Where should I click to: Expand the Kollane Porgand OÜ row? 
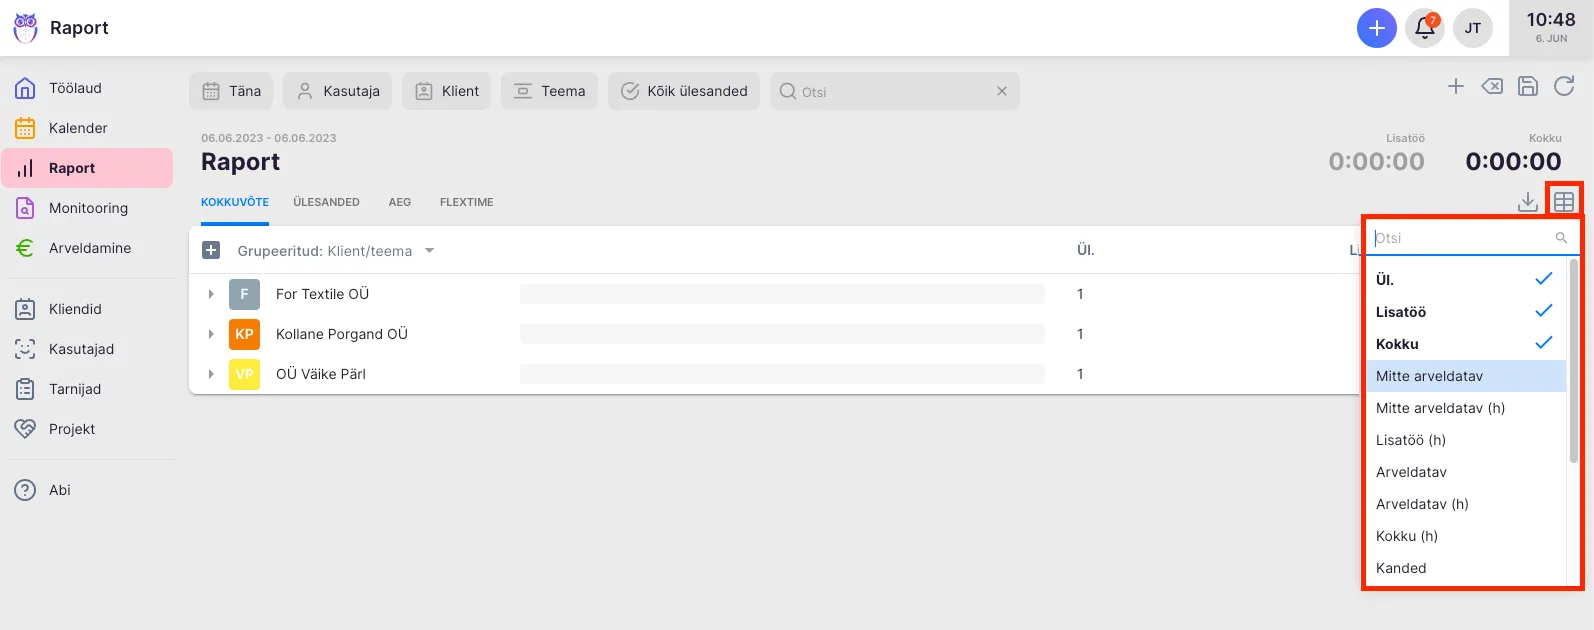211,334
